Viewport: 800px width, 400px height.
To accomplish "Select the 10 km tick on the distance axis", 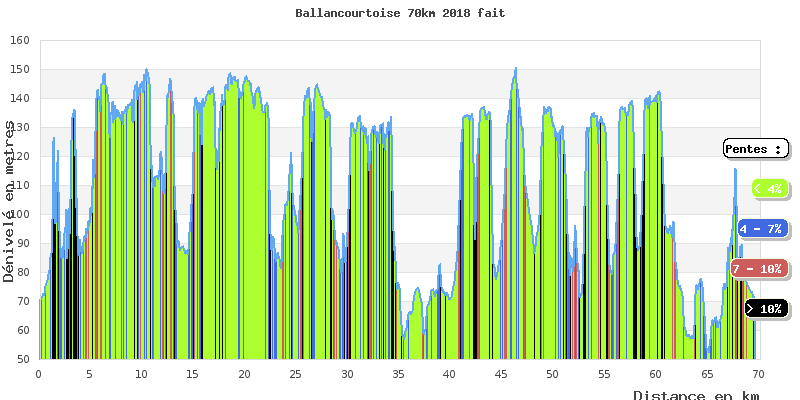I will pyautogui.click(x=141, y=373).
